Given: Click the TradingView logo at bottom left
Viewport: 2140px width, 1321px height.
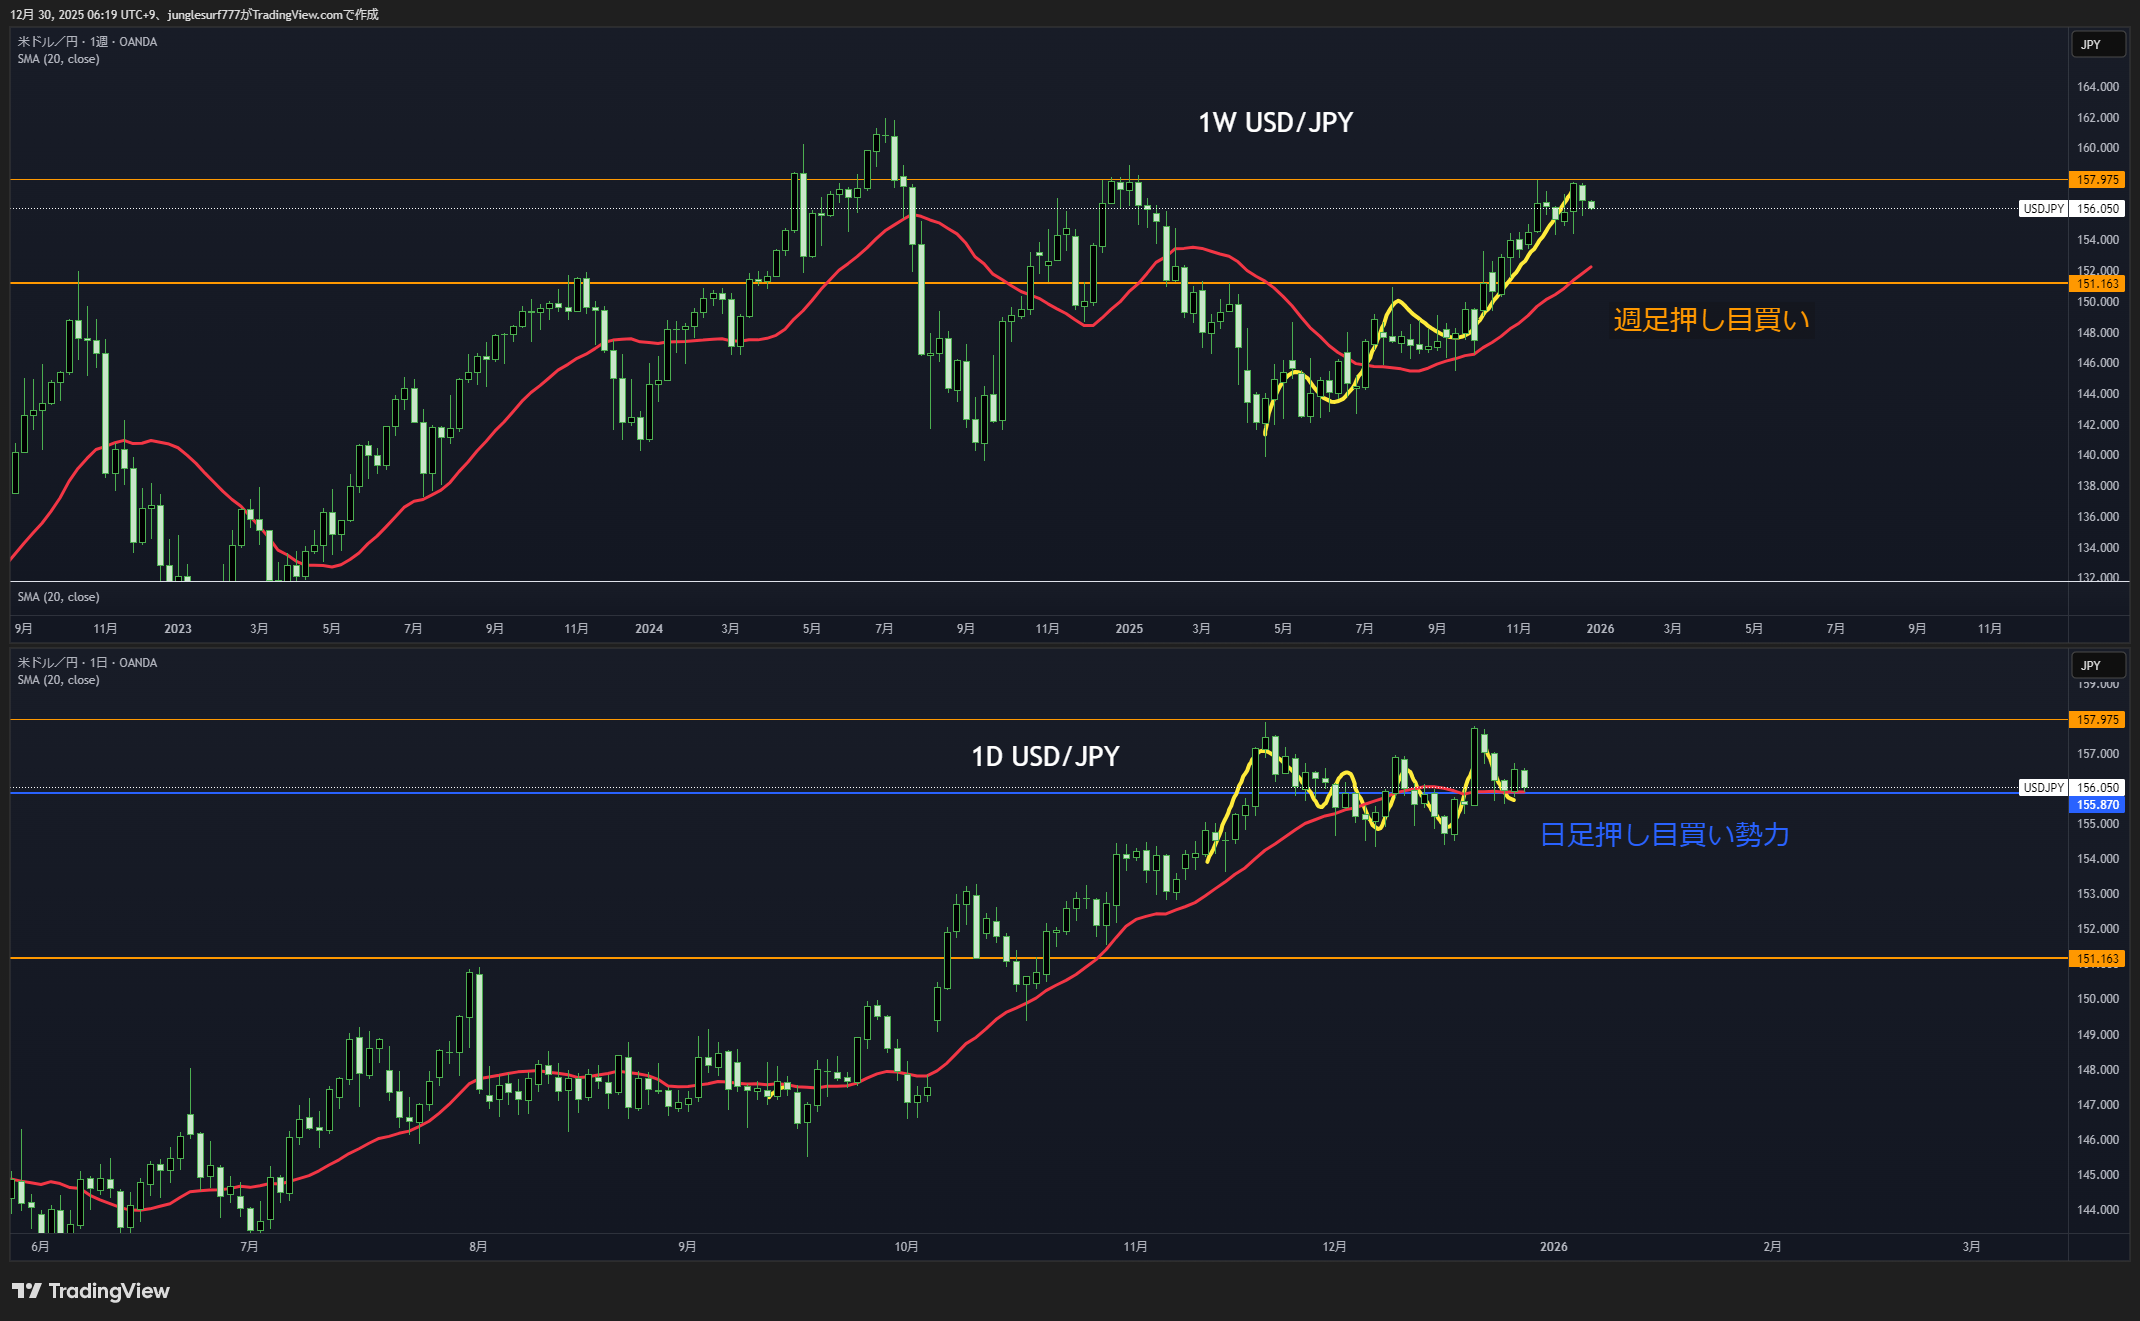Looking at the screenshot, I should [x=91, y=1291].
